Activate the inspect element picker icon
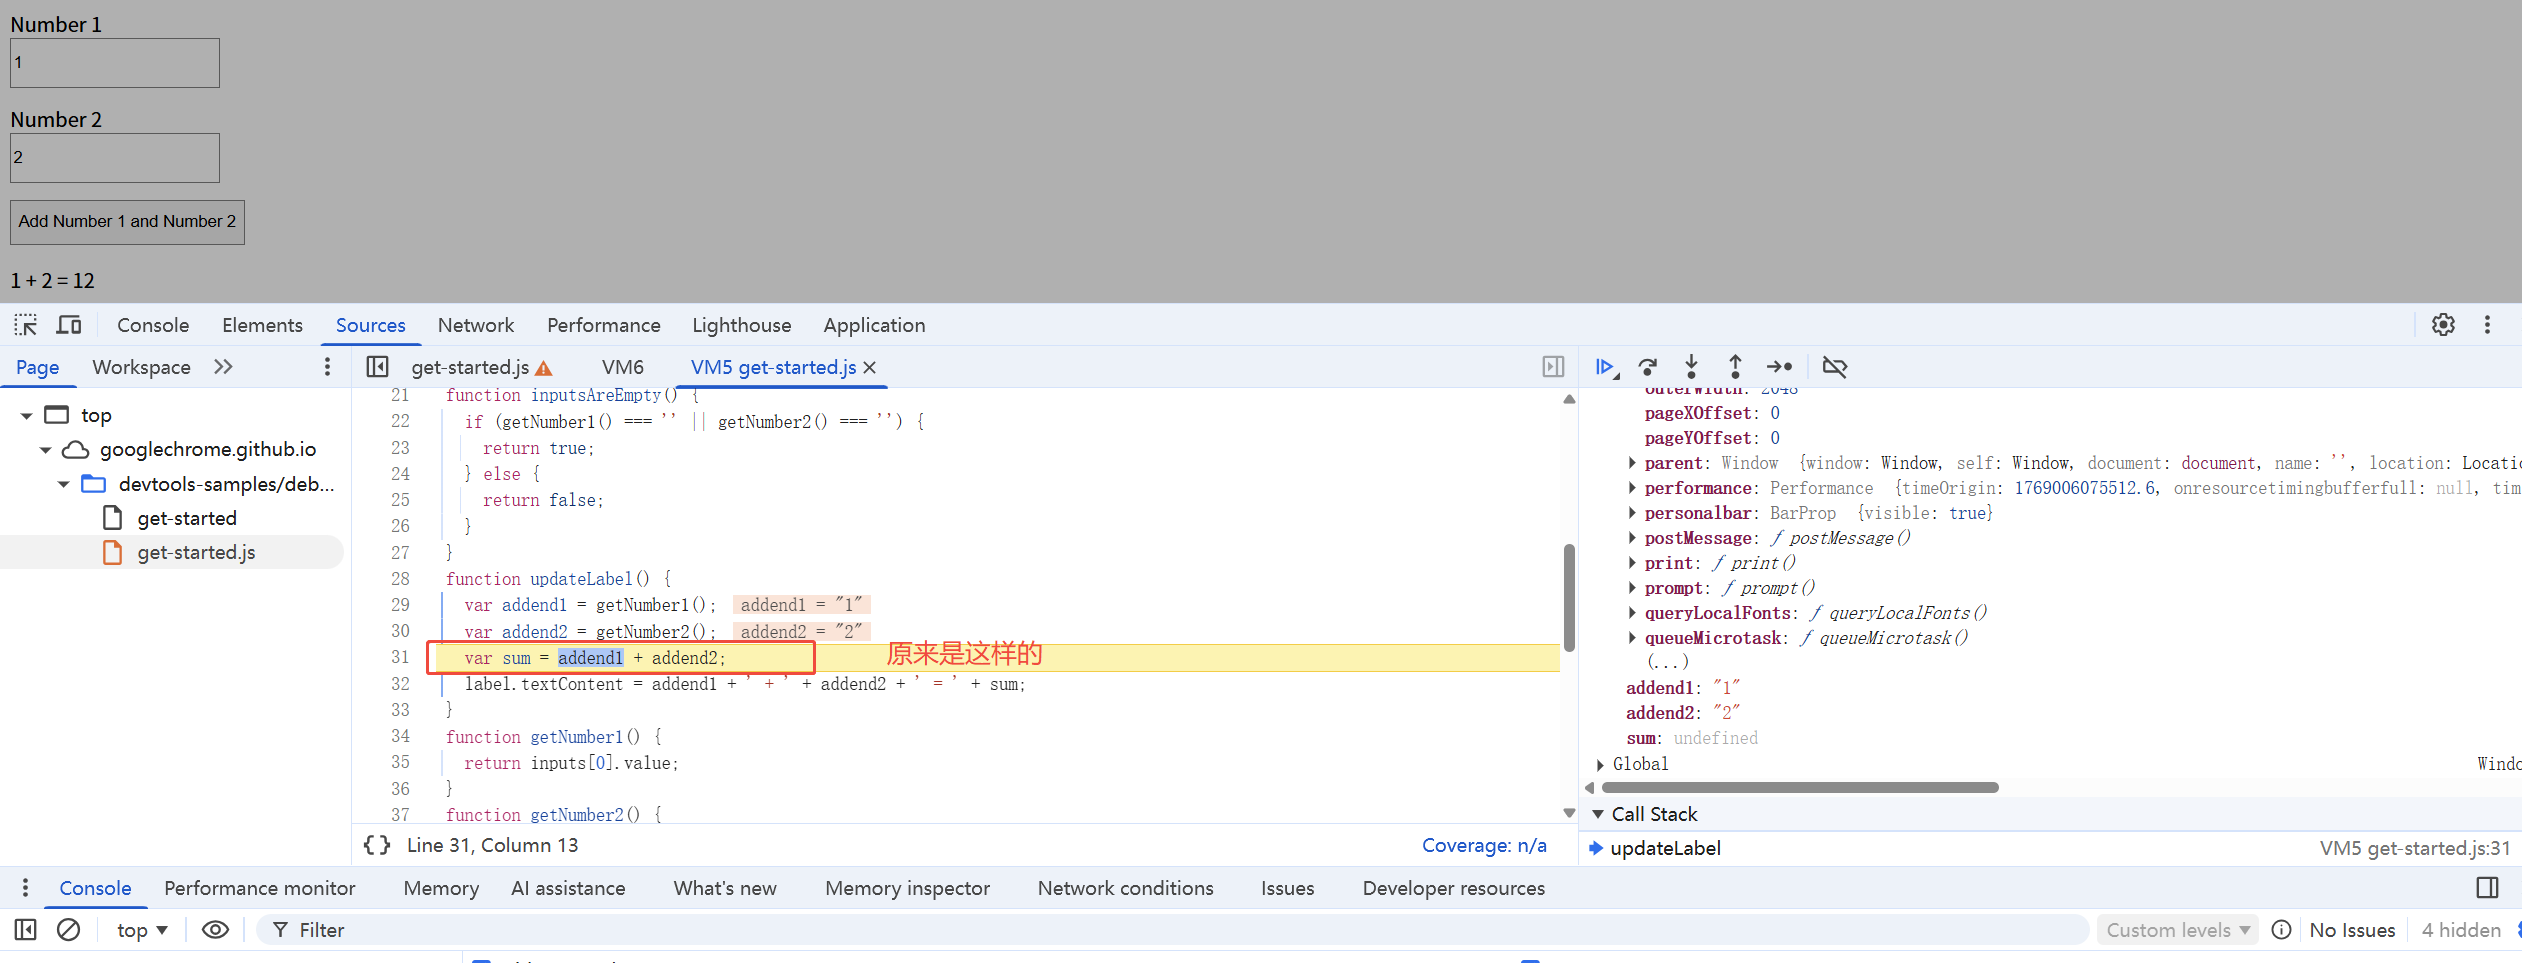 click(25, 325)
